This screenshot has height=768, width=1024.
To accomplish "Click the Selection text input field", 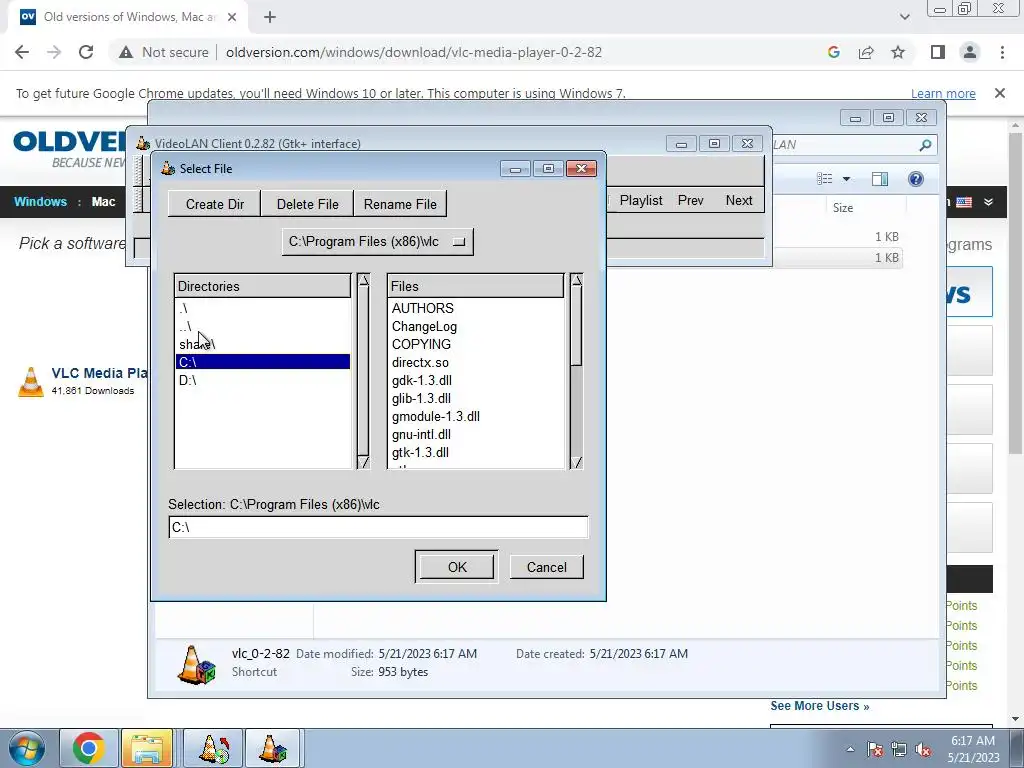I will (378, 527).
